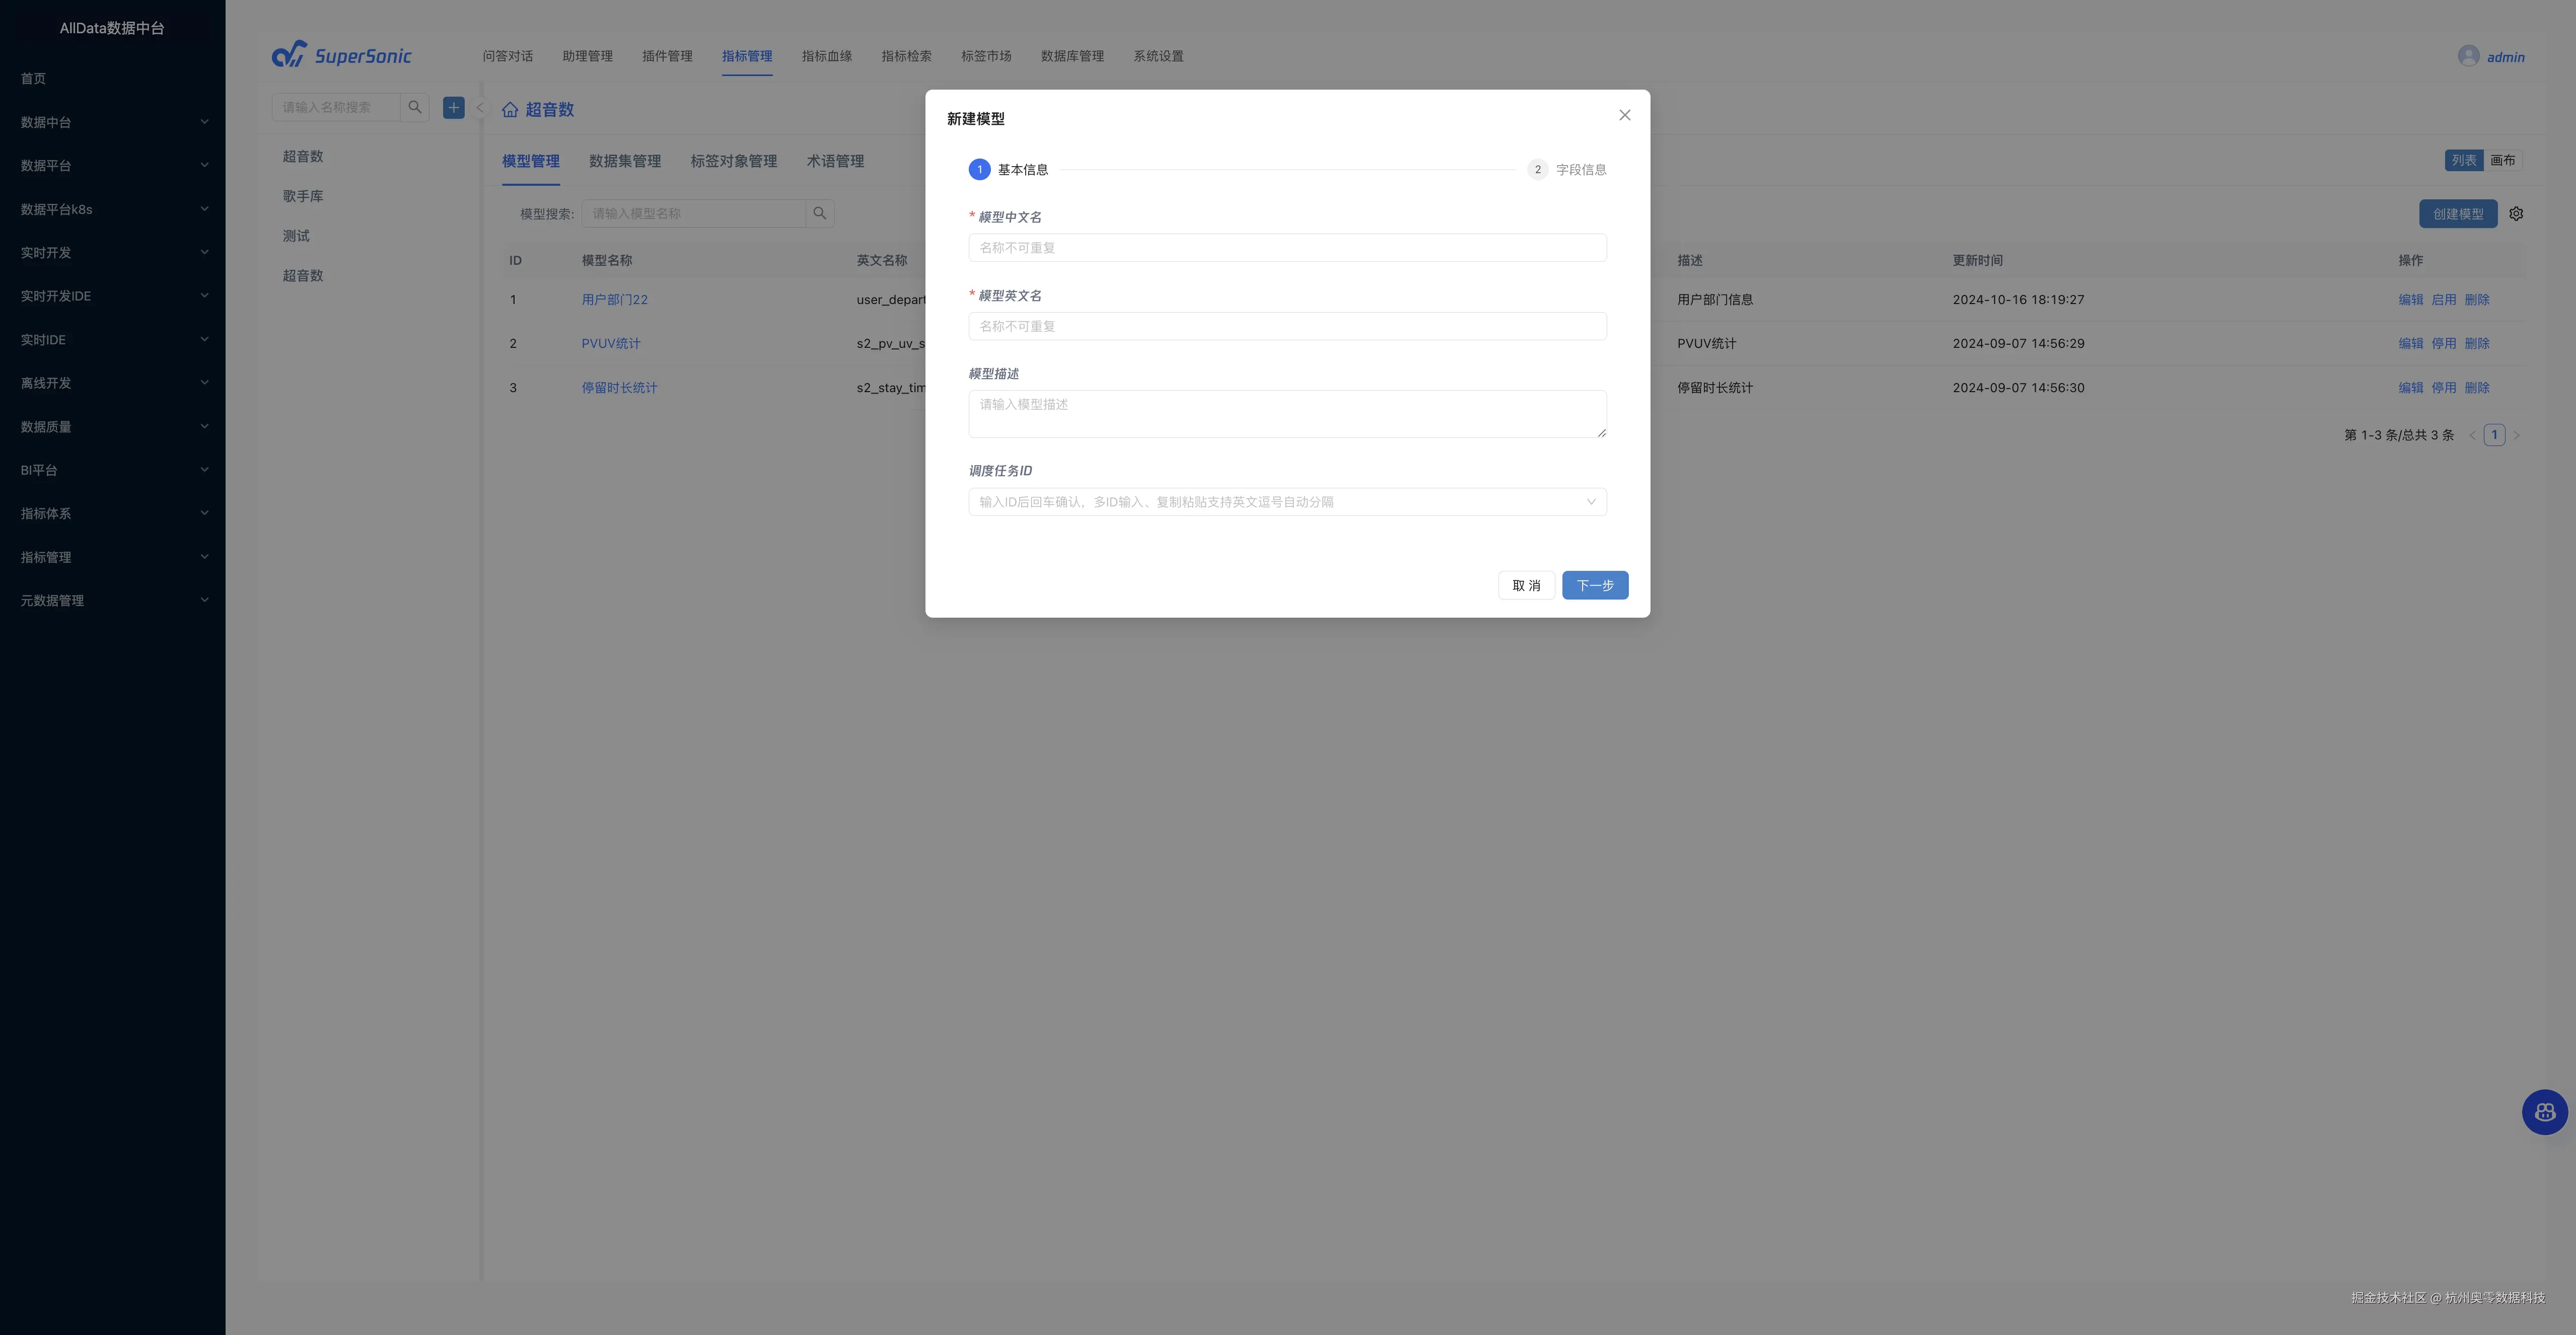Click the SuperSonic logo
2576x1335 pixels.
coord(342,55)
